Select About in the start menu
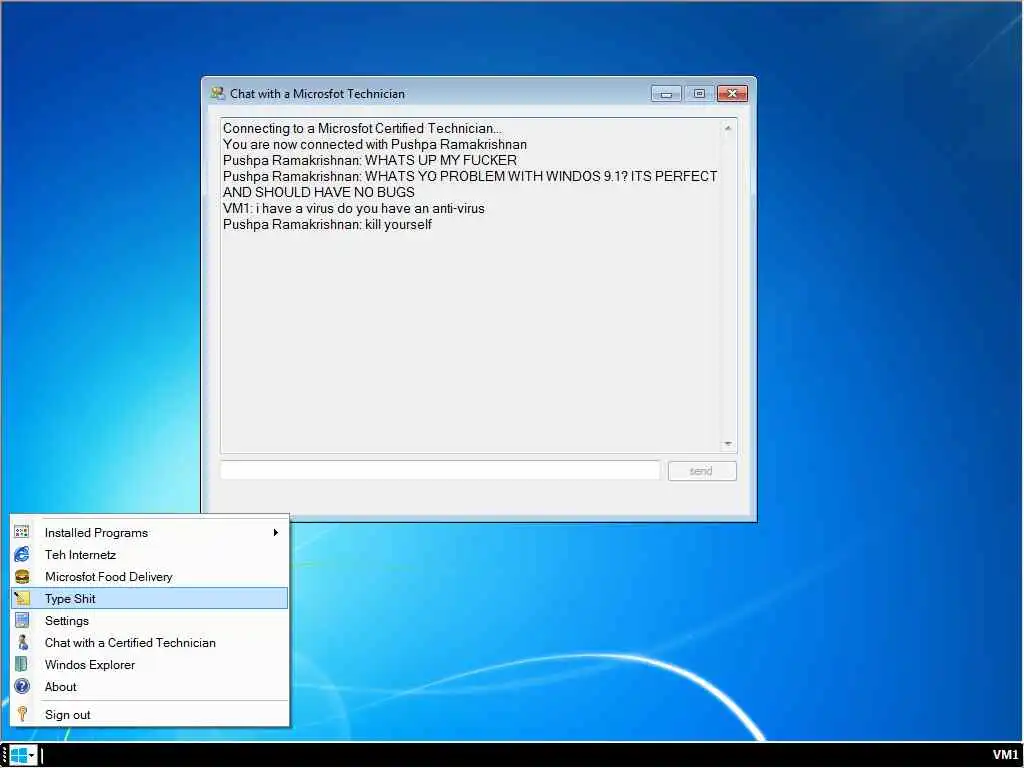1024x768 pixels. 150,686
